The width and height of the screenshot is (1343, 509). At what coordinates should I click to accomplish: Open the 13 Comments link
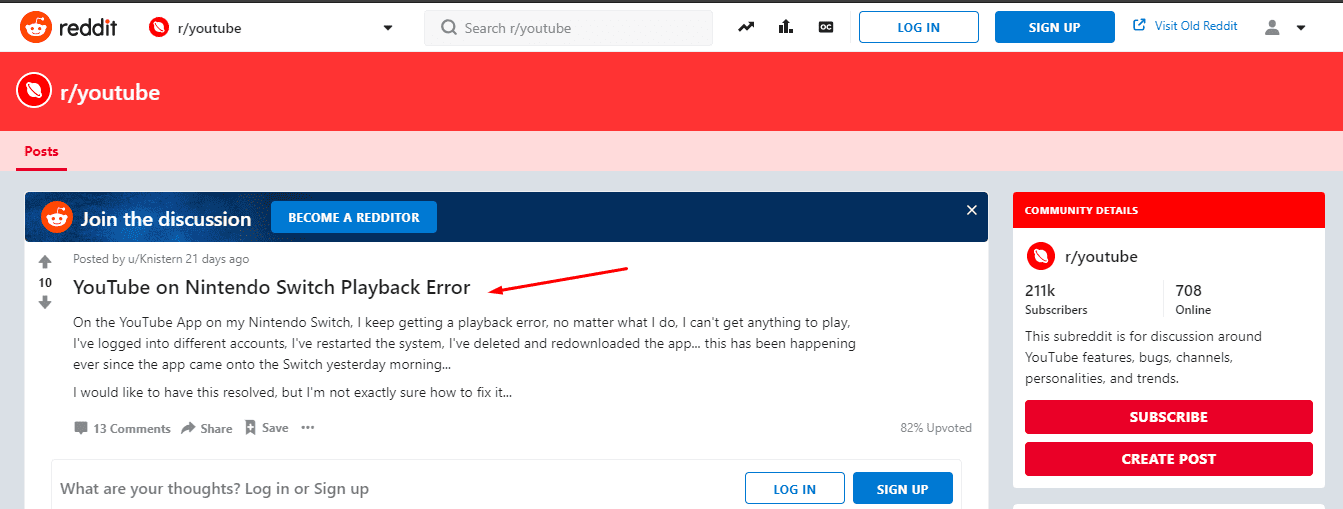(132, 428)
